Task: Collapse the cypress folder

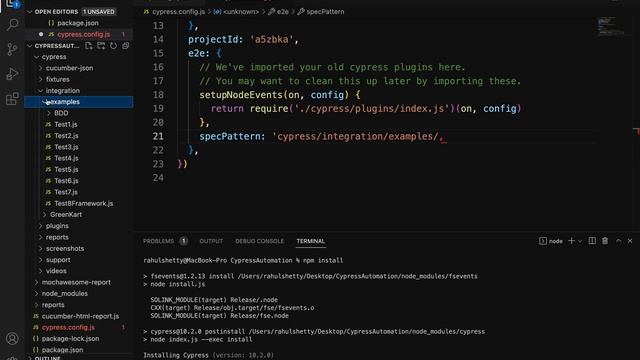Action: coord(37,57)
